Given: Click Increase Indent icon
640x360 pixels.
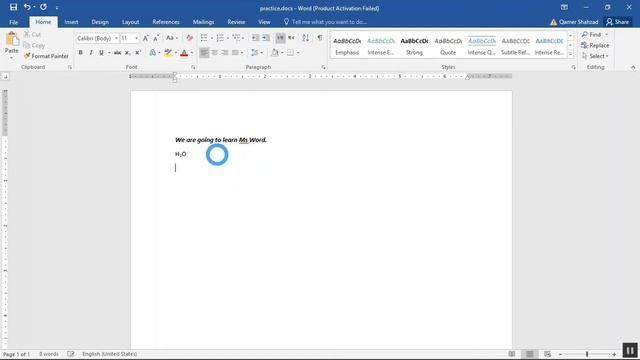Looking at the screenshot, I should point(266,38).
